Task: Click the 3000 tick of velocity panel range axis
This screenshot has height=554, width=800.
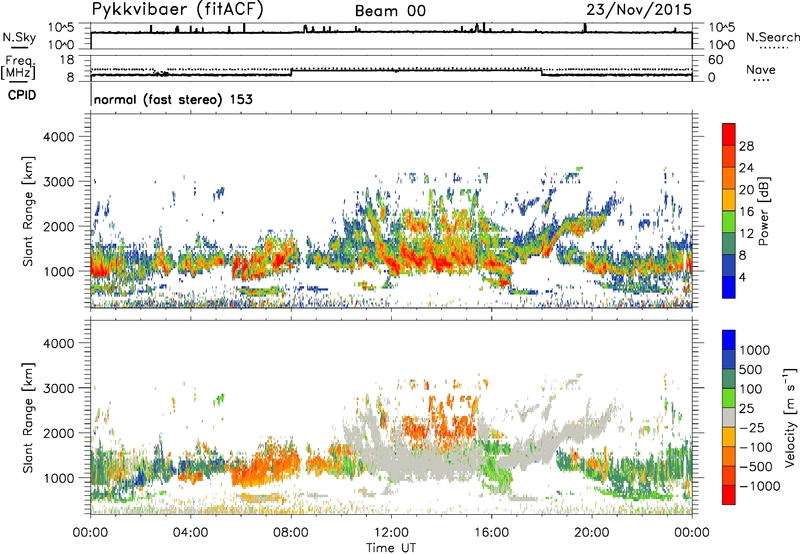Action: tap(59, 388)
